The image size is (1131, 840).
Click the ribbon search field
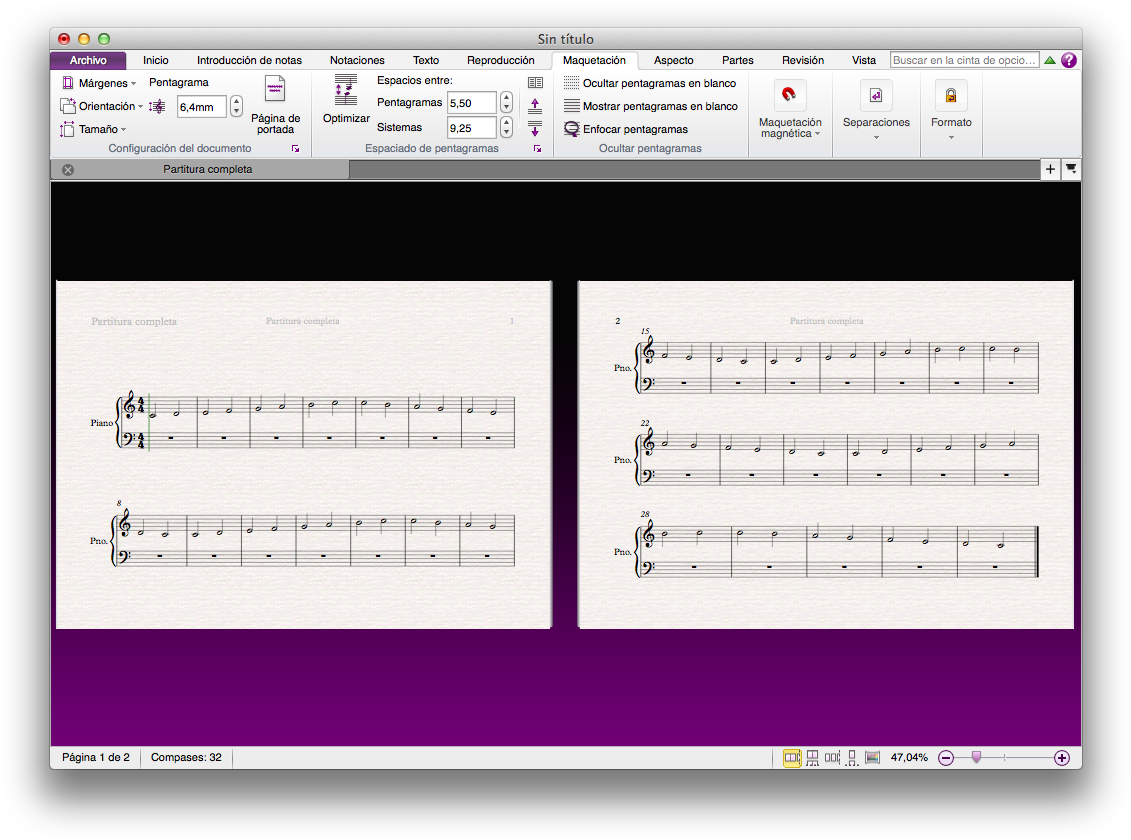coord(964,61)
